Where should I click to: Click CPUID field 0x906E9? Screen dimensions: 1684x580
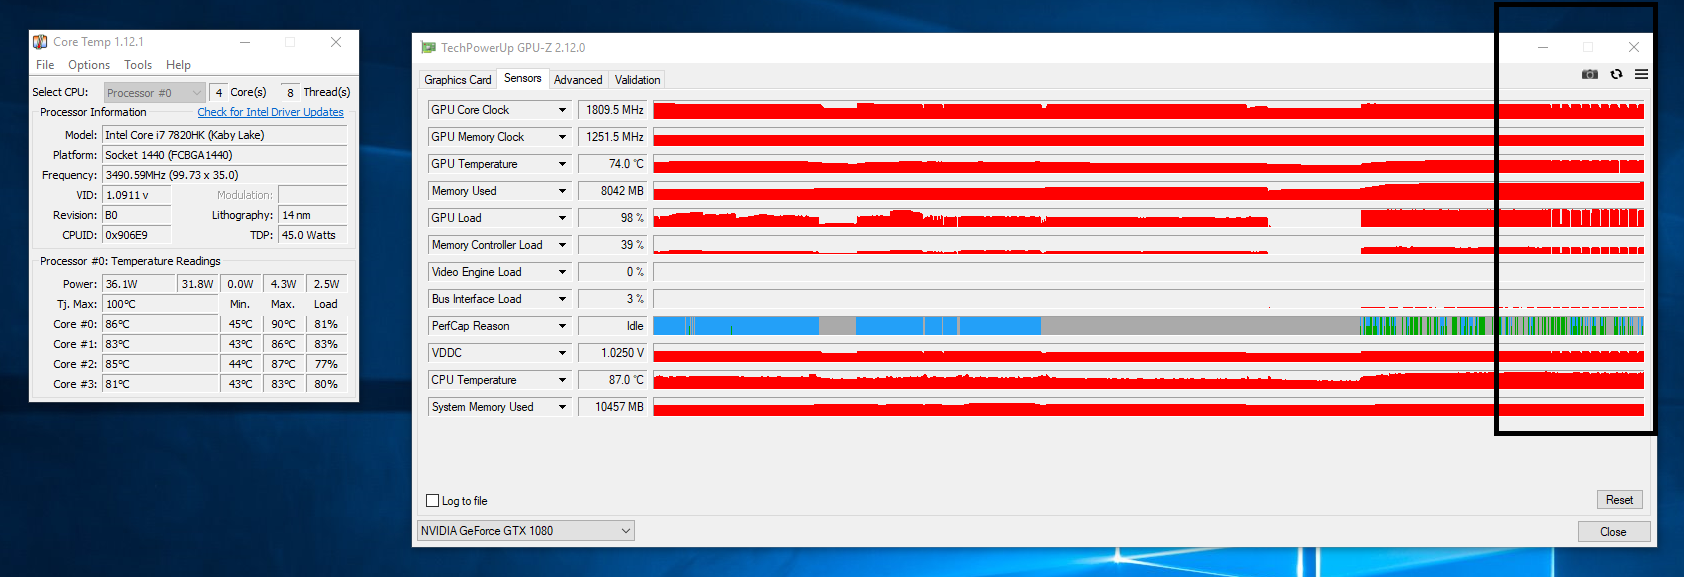click(136, 235)
